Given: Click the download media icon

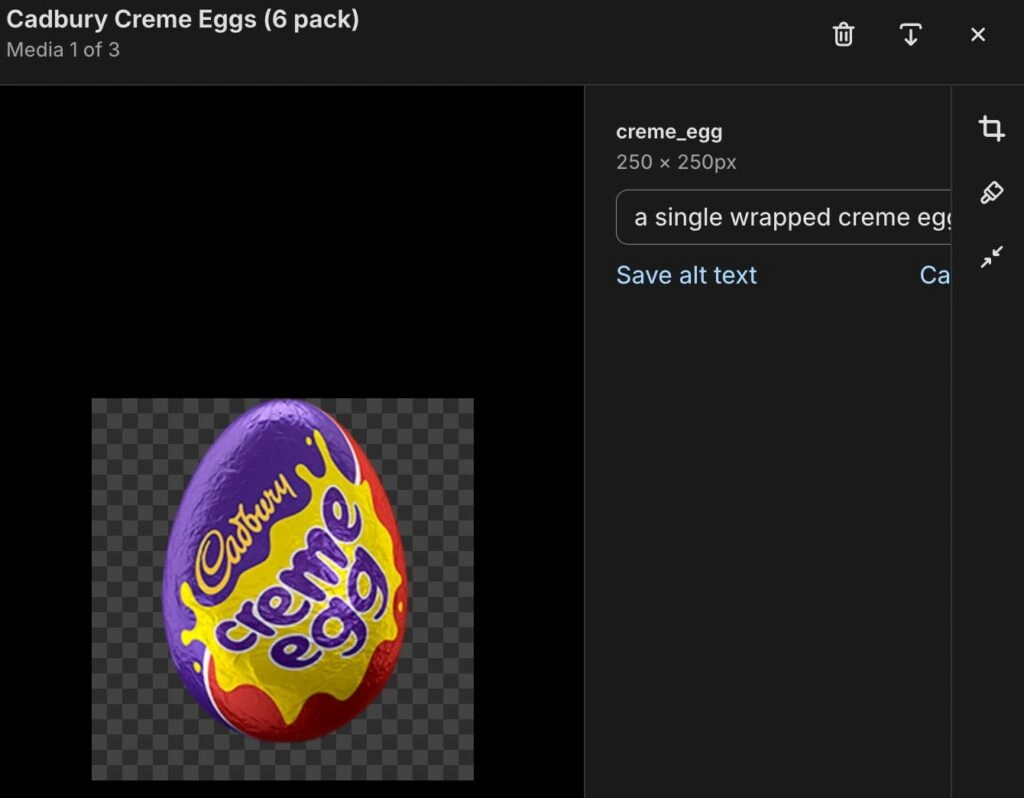Looking at the screenshot, I should point(910,35).
